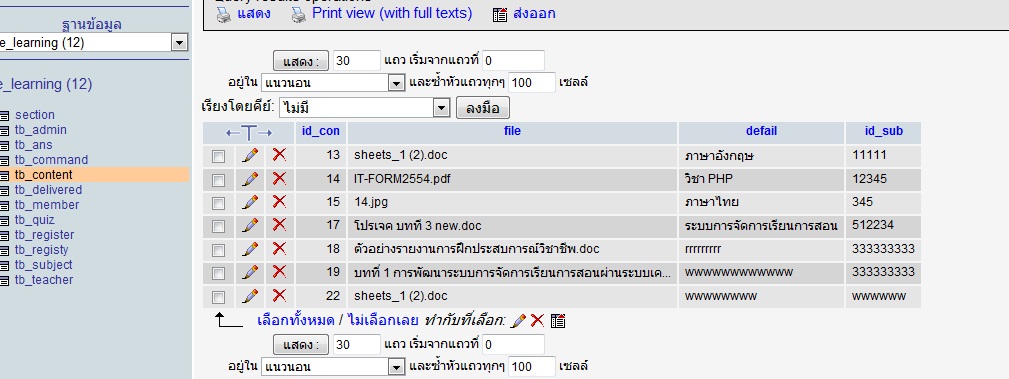Viewport: 1009px width, 379px height.
Task: Open tb_subject table in sidebar
Action: [x=44, y=265]
